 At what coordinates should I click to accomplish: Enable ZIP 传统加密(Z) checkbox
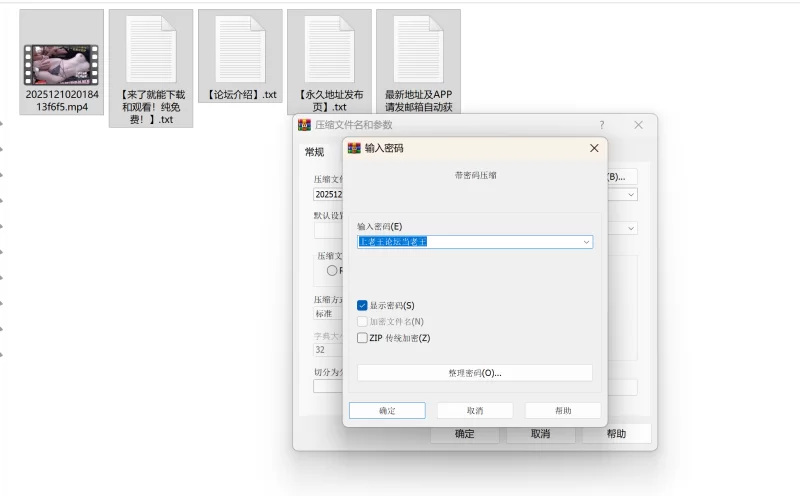tap(362, 338)
